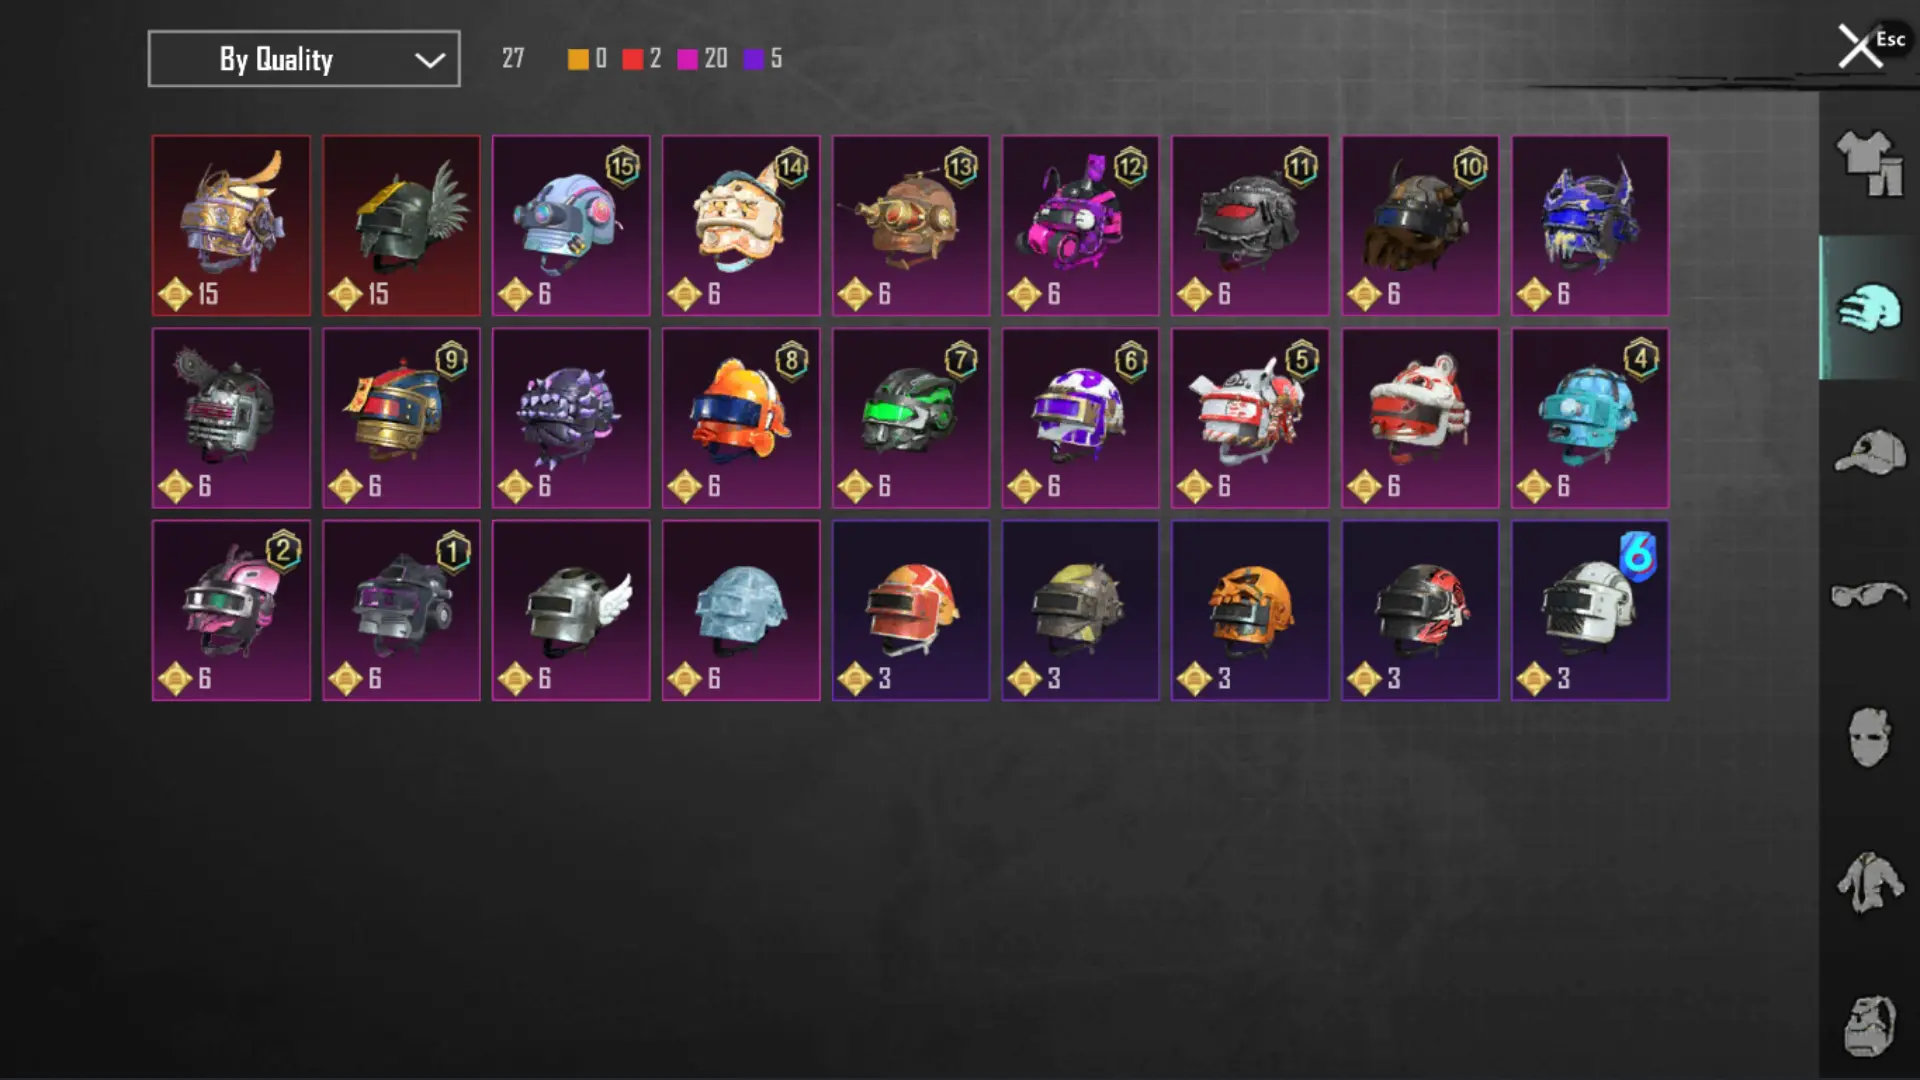Filter by the orange quality swatch

point(578,59)
